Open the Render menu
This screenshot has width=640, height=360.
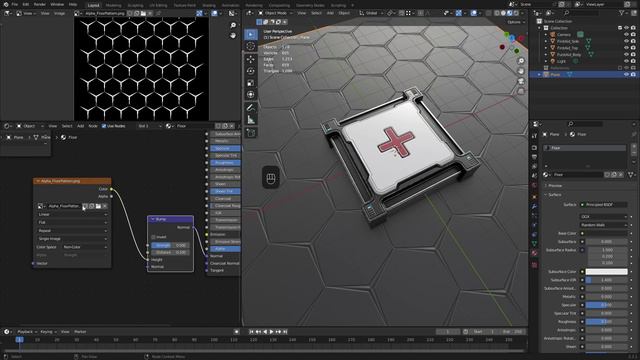(x=40, y=4)
